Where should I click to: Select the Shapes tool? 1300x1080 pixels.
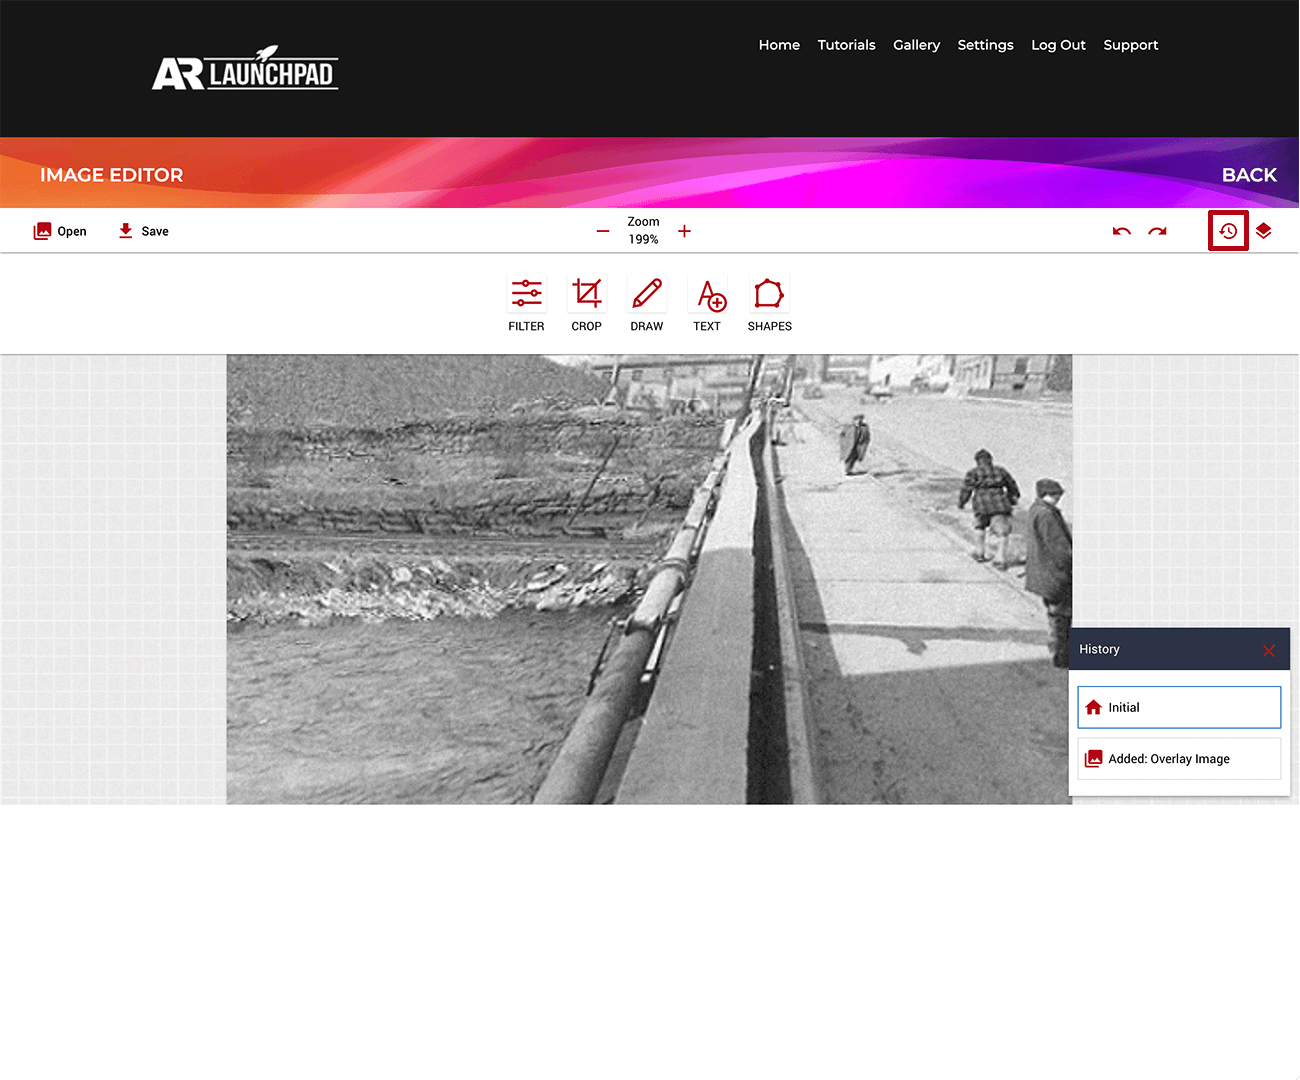click(x=769, y=304)
